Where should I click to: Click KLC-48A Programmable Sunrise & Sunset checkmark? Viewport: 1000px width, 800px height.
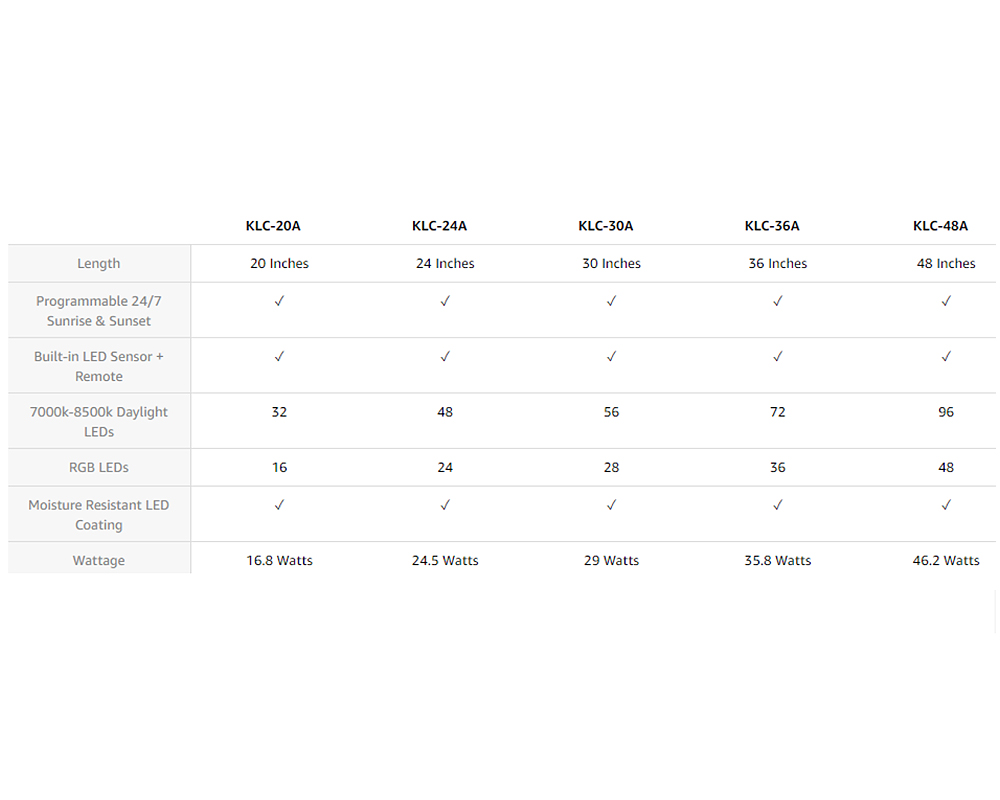946,301
